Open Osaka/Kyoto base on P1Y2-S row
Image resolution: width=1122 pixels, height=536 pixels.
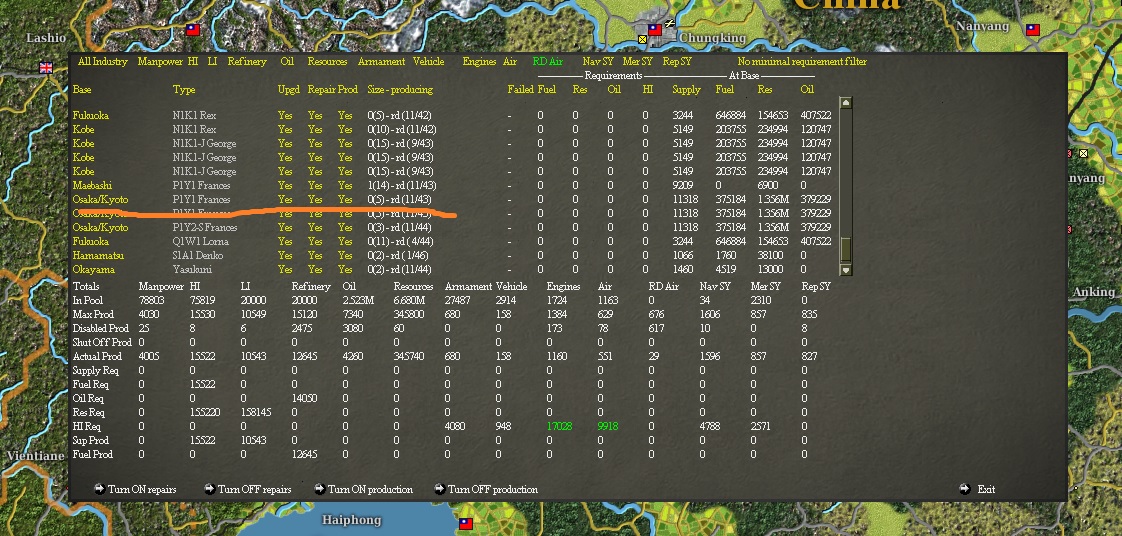tap(100, 228)
